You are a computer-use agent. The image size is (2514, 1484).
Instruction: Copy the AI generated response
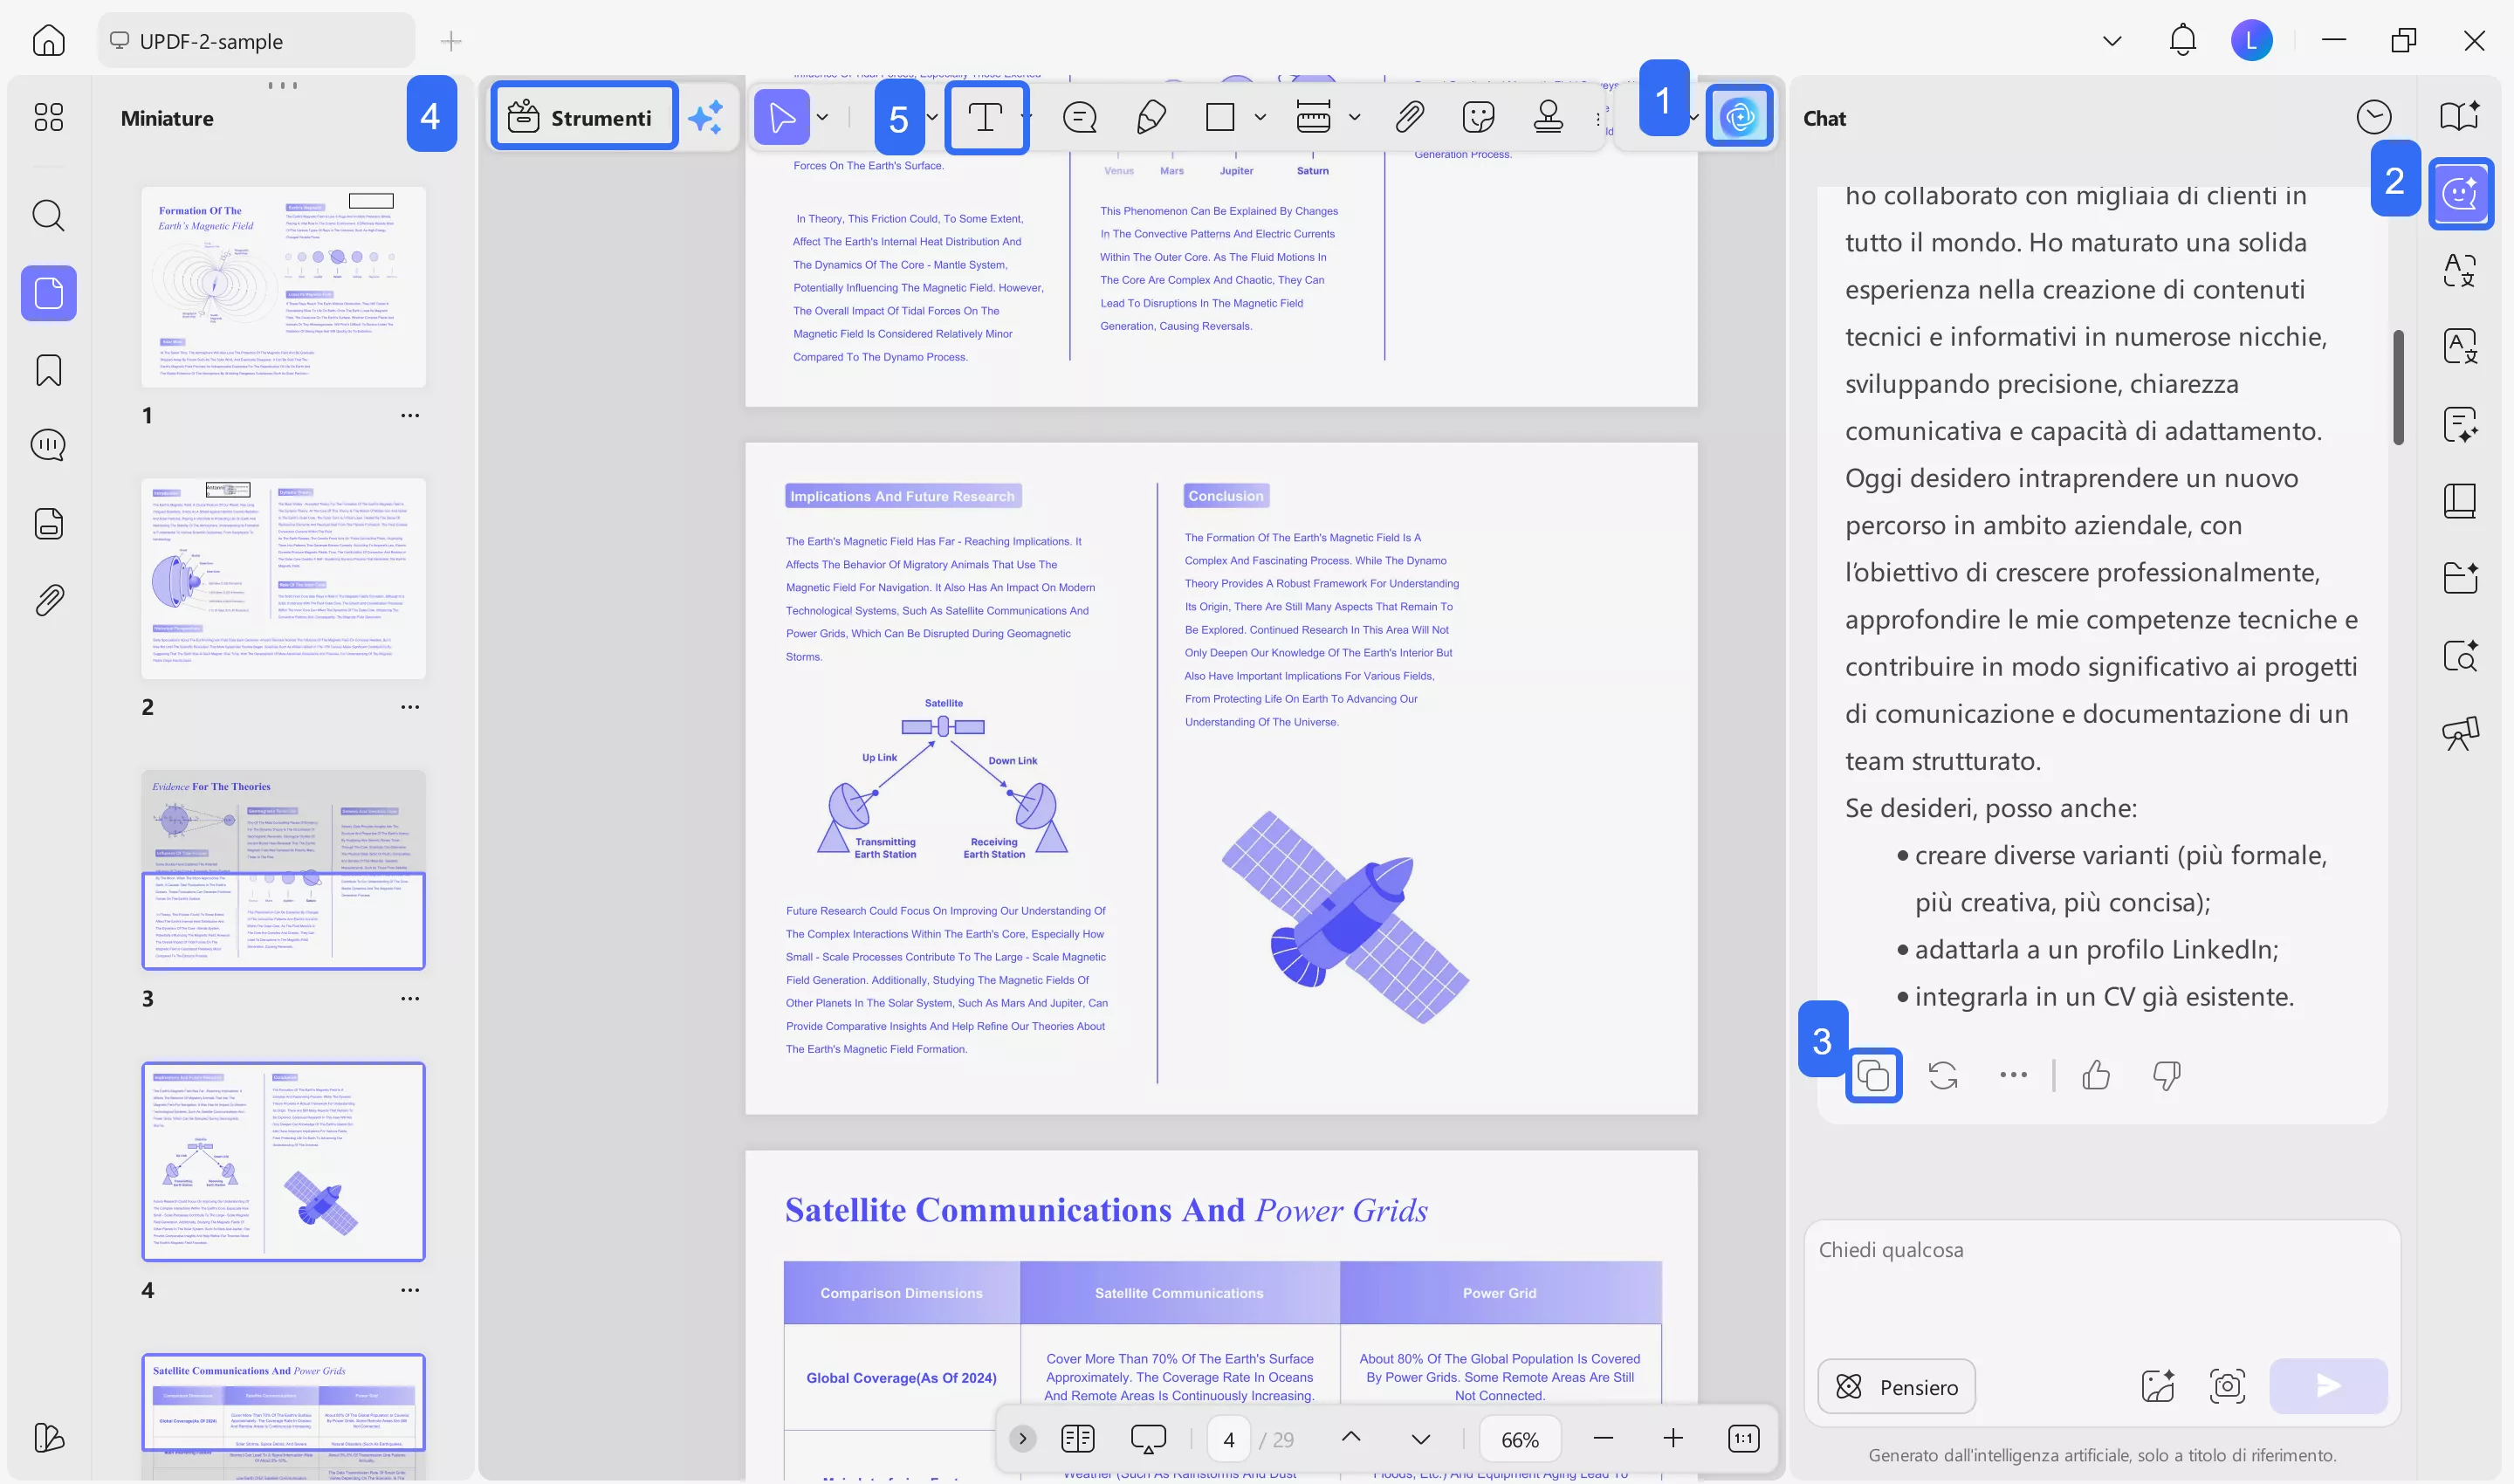tap(1874, 1076)
